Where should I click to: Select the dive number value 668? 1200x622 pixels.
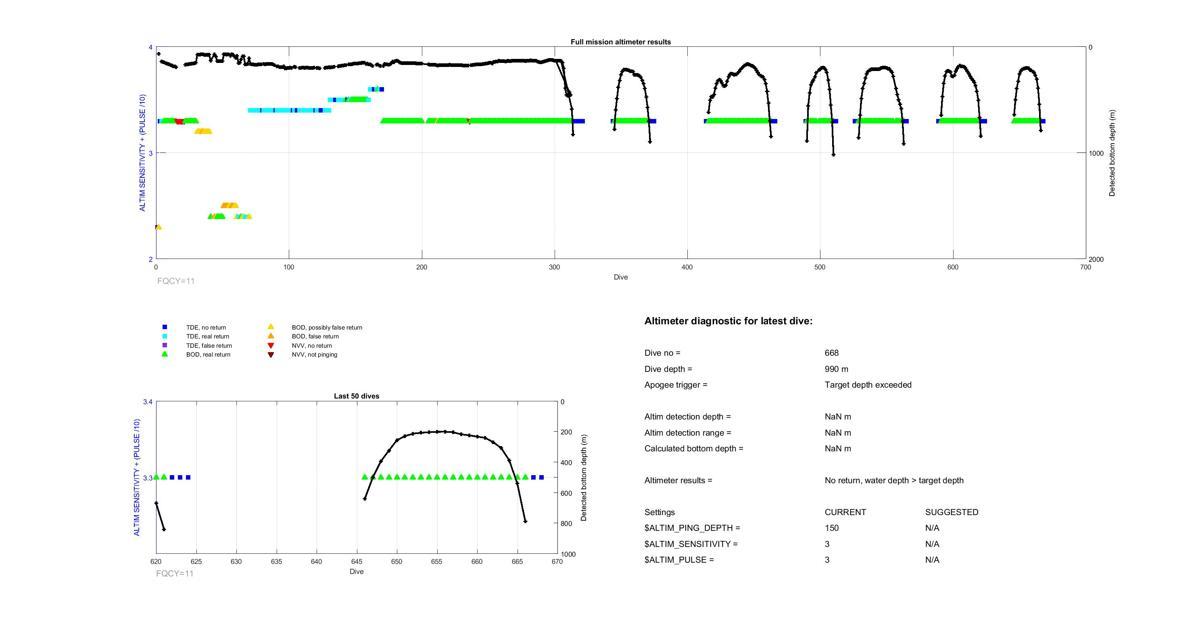[x=832, y=353]
